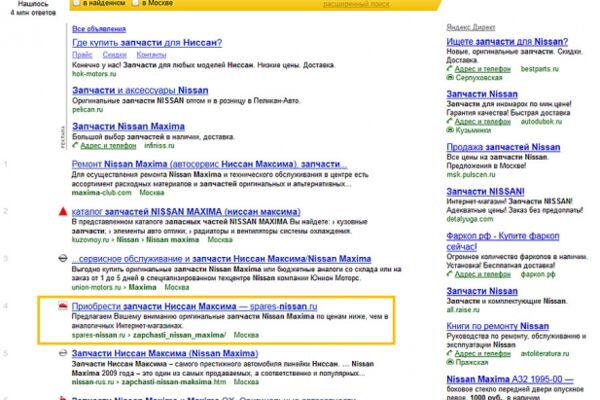600x400 pixels.
Task: Visit maxima-club.com green URL
Action: click(101, 193)
